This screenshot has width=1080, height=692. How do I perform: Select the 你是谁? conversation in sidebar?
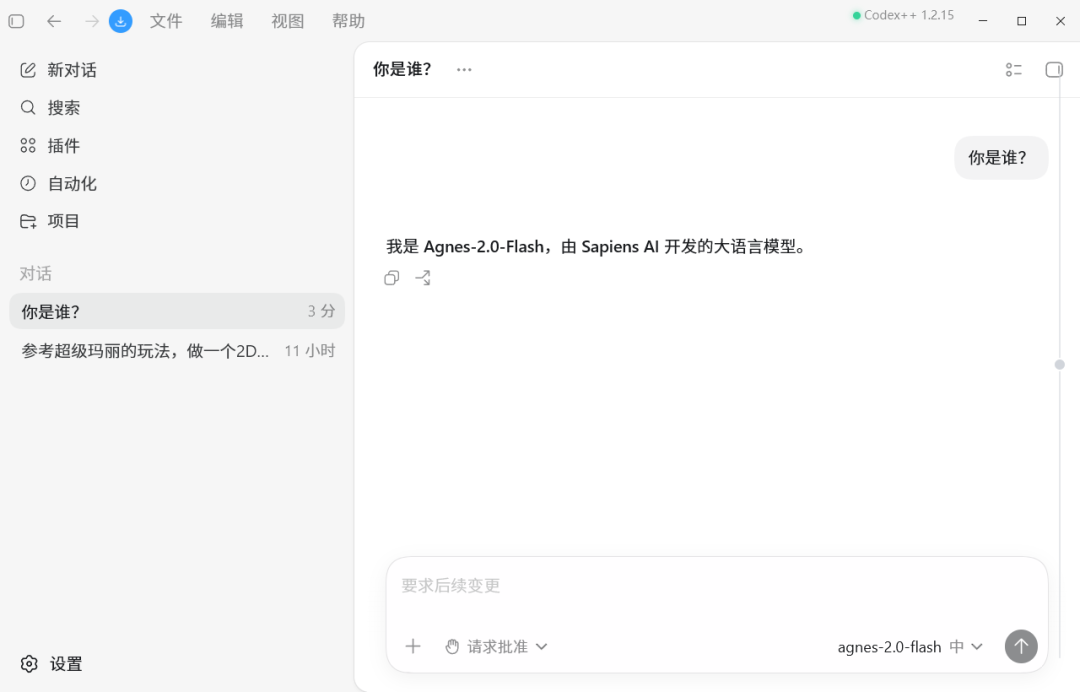(177, 311)
